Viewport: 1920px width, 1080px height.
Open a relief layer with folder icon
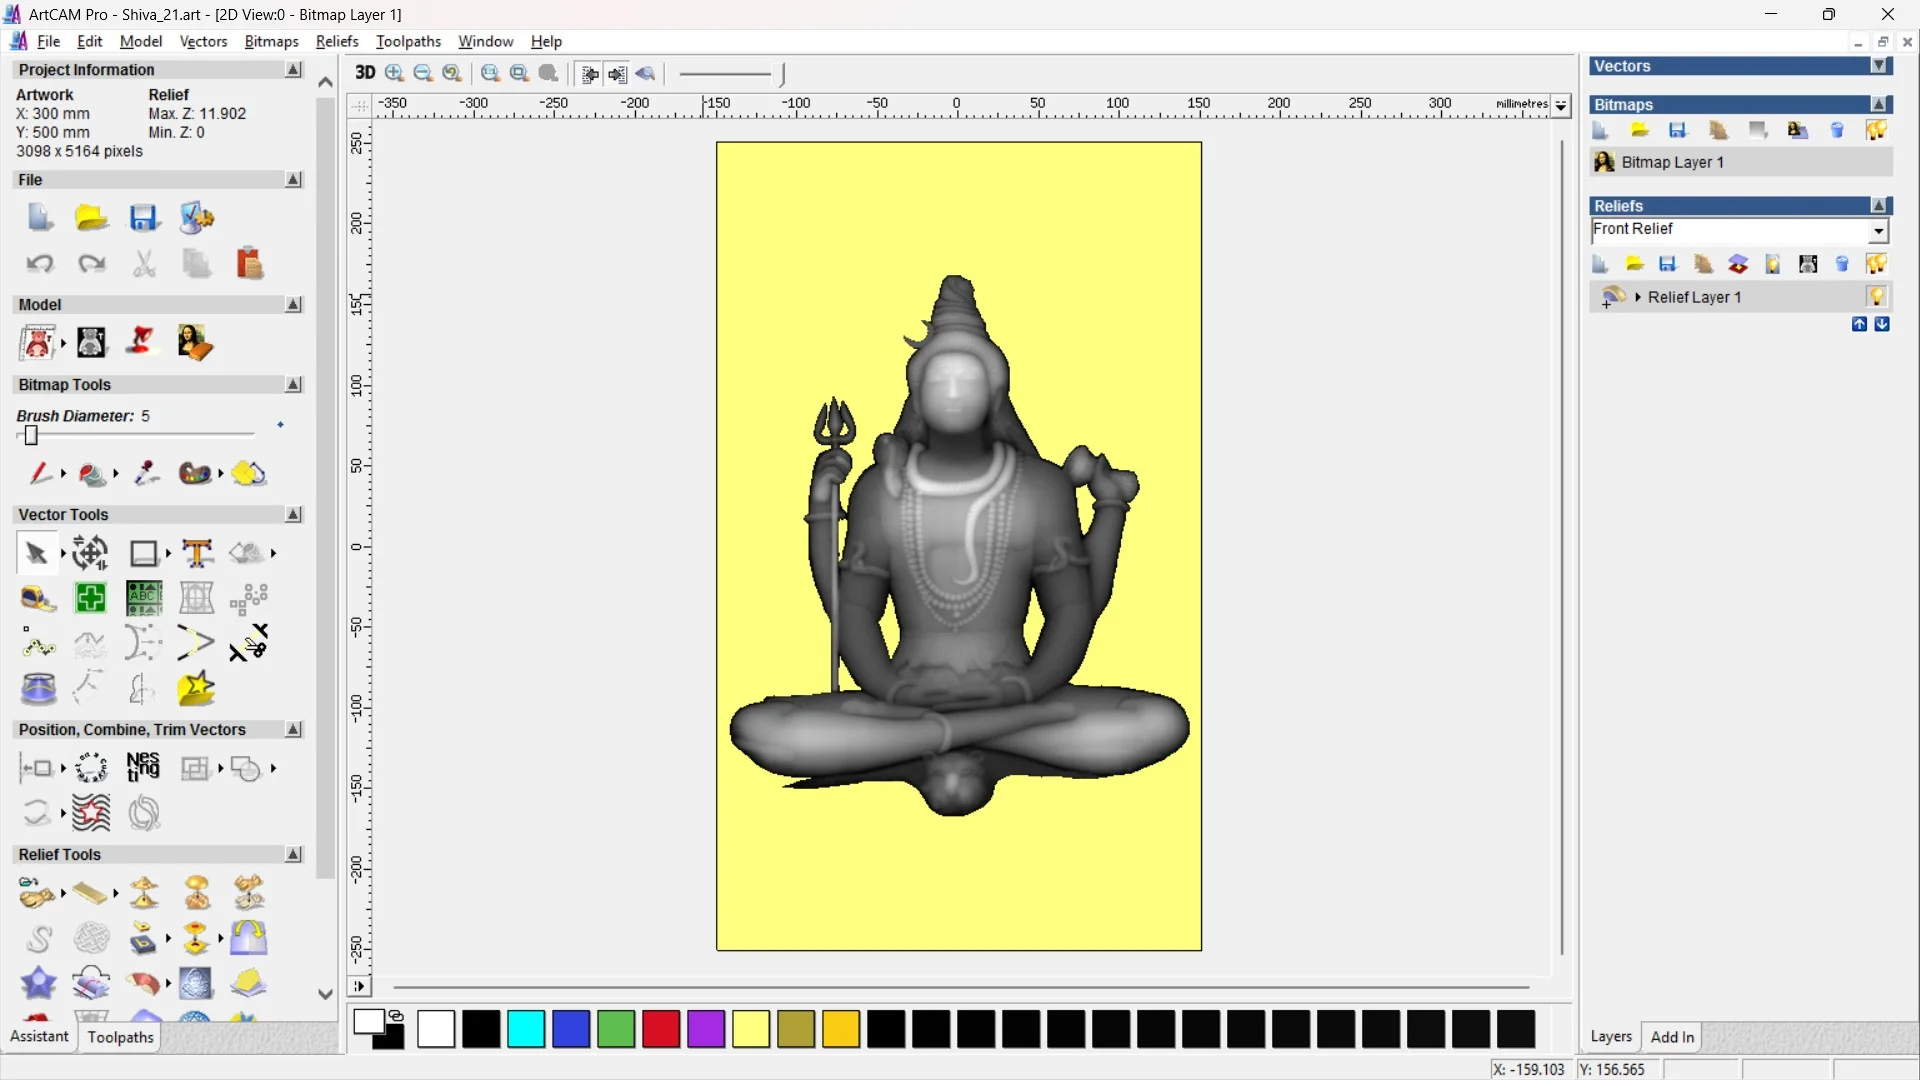click(x=1635, y=263)
